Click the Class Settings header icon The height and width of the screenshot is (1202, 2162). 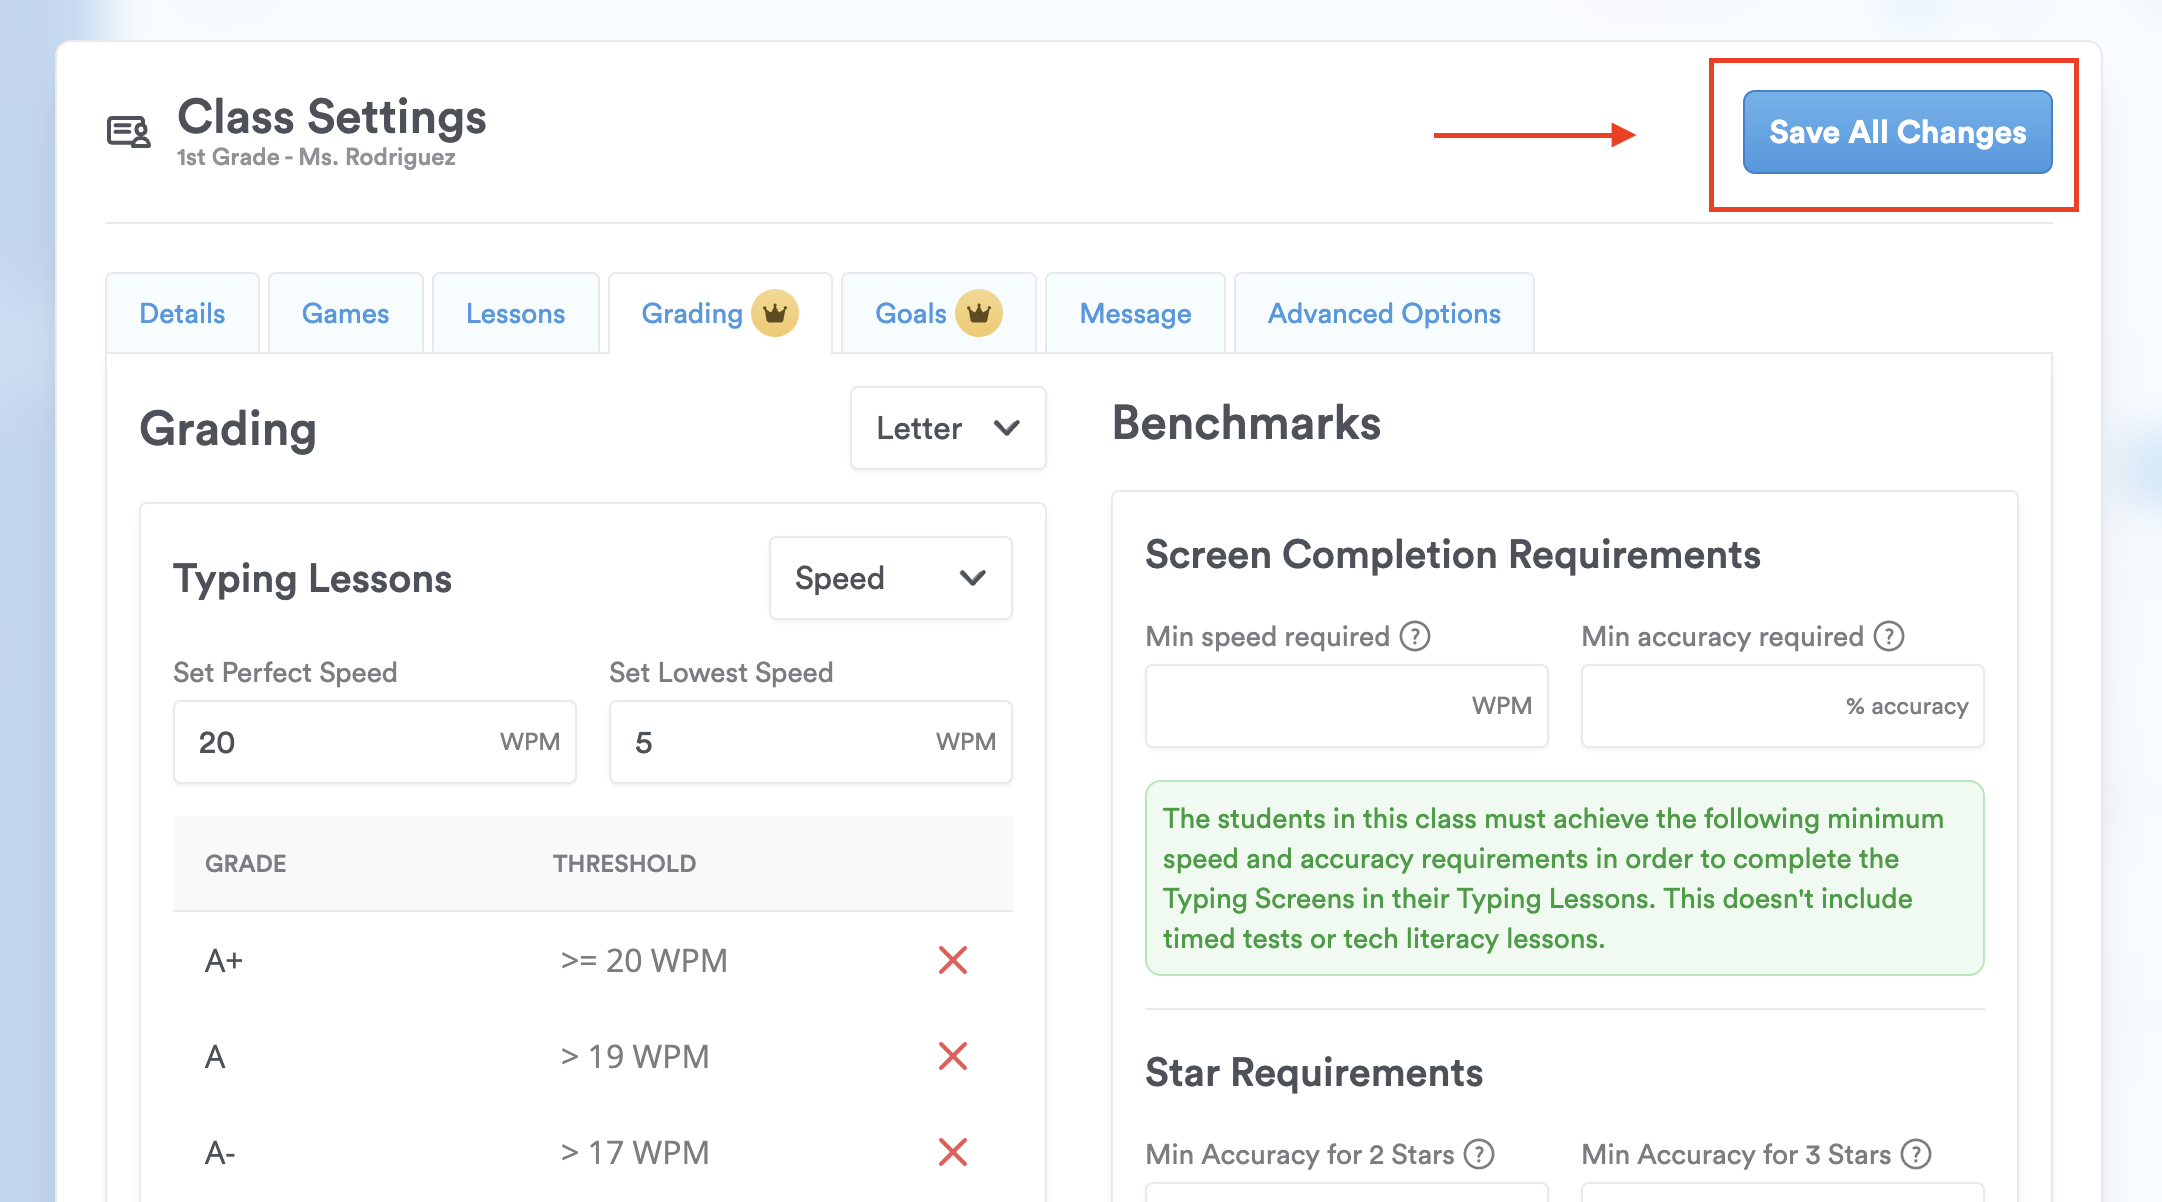(x=129, y=132)
